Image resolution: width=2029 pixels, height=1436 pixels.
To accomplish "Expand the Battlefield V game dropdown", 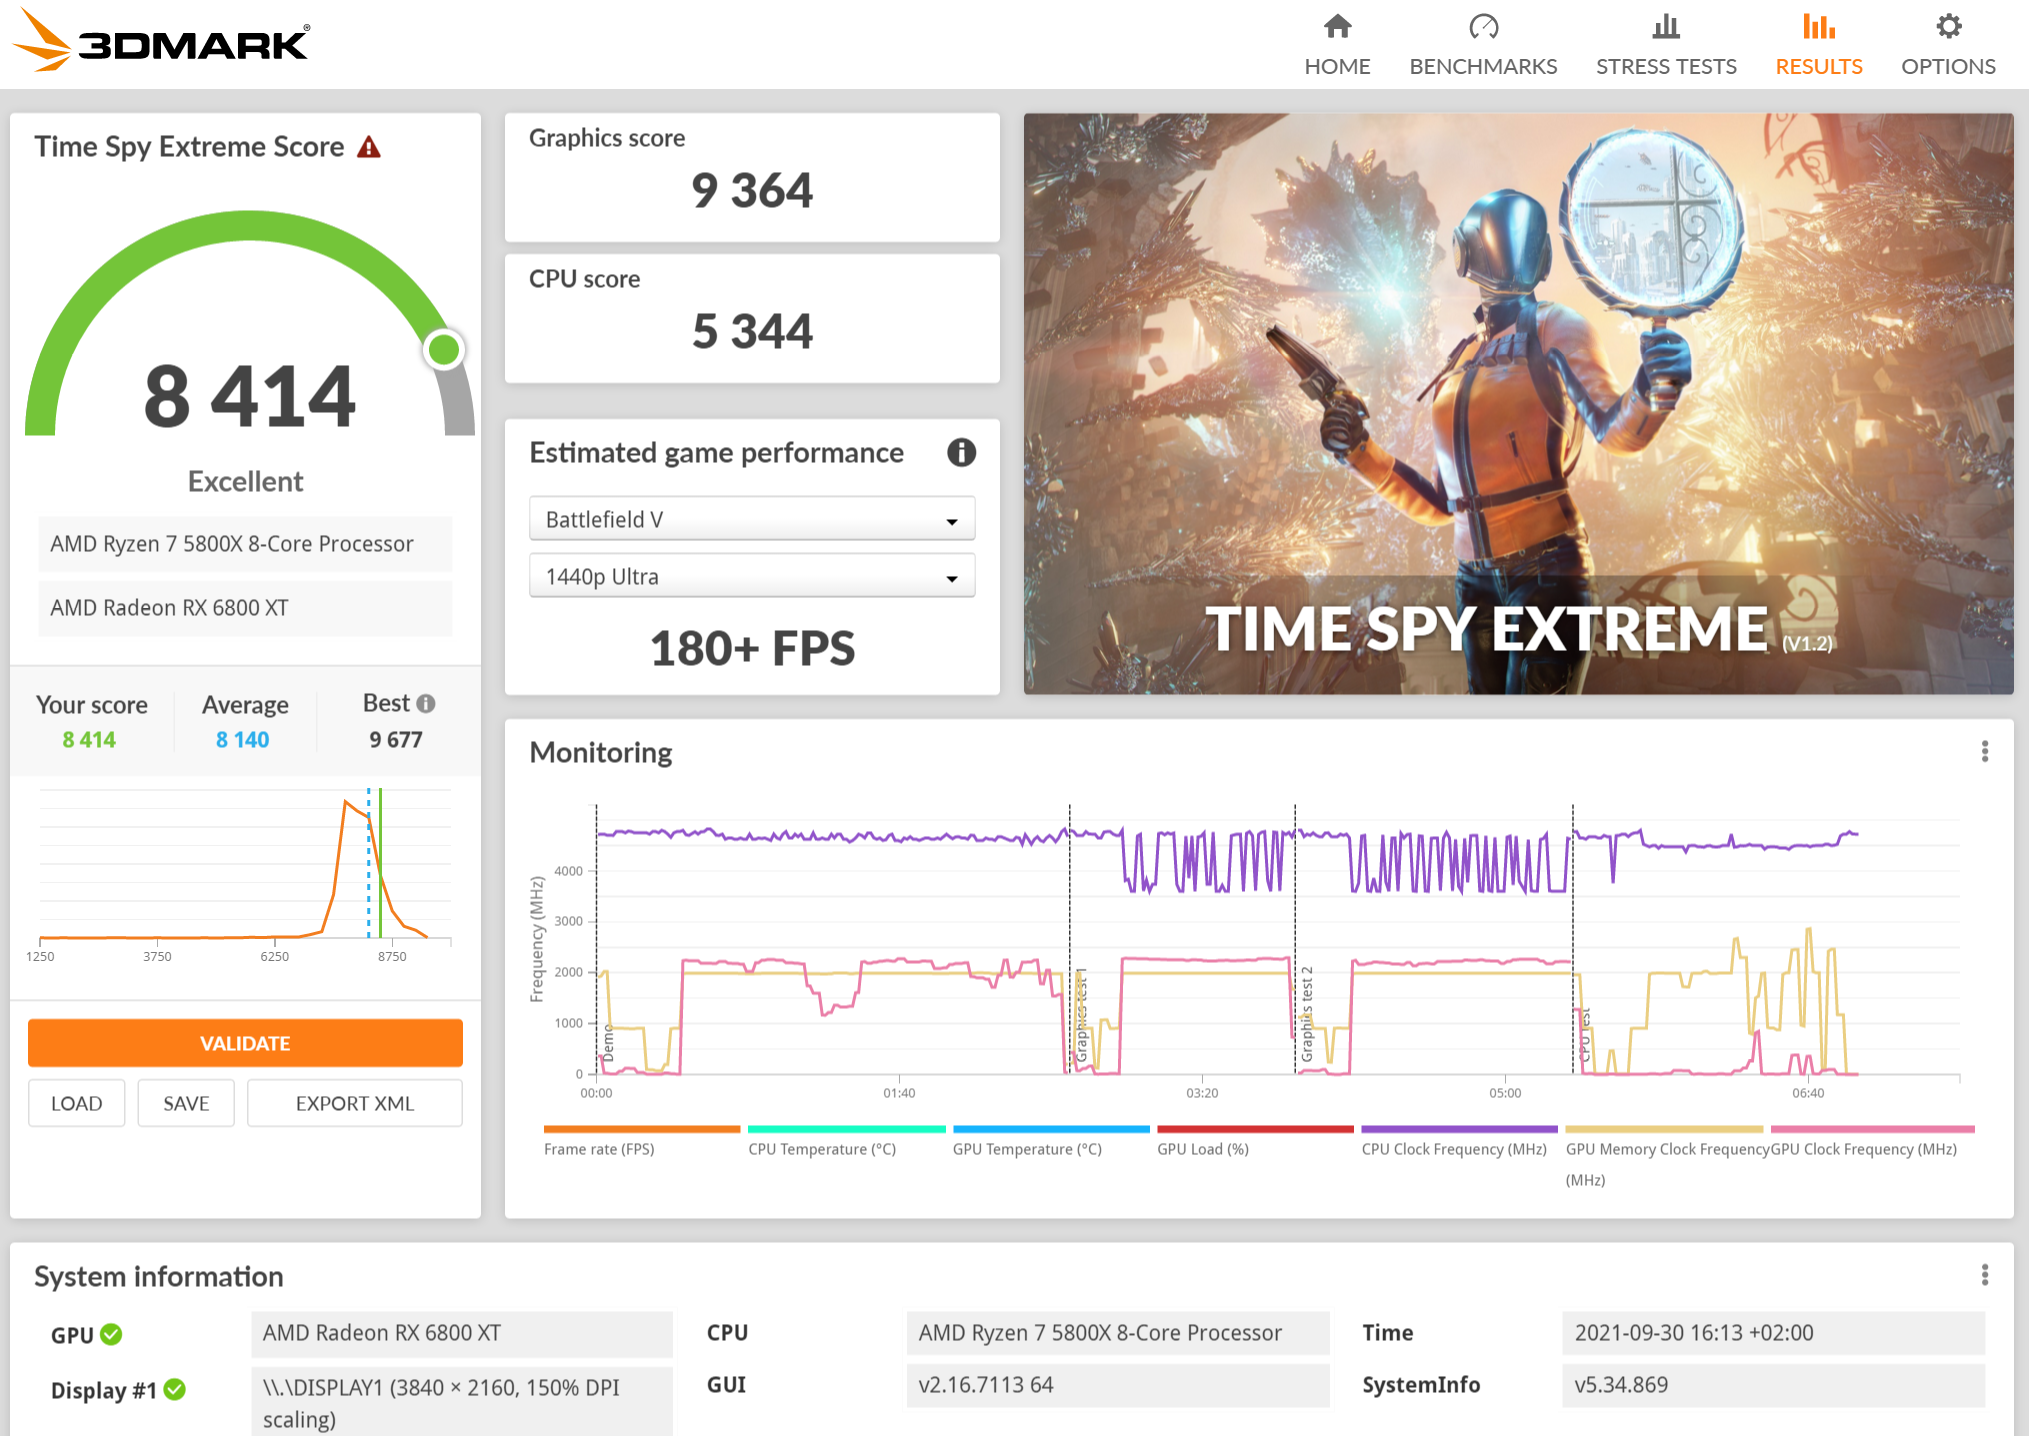I will tap(752, 520).
